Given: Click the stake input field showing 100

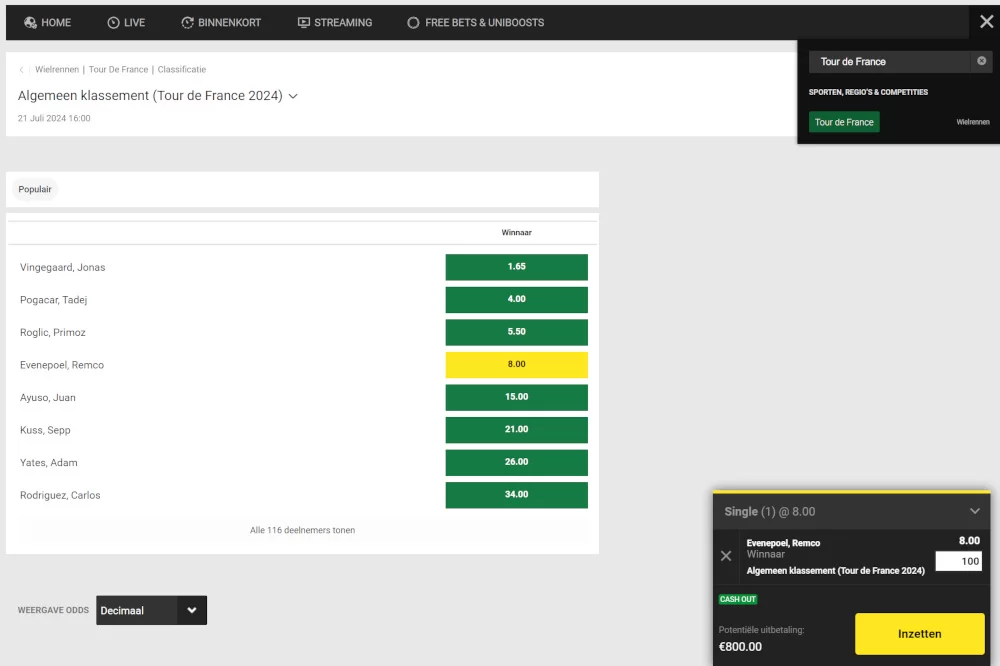Looking at the screenshot, I should (959, 561).
